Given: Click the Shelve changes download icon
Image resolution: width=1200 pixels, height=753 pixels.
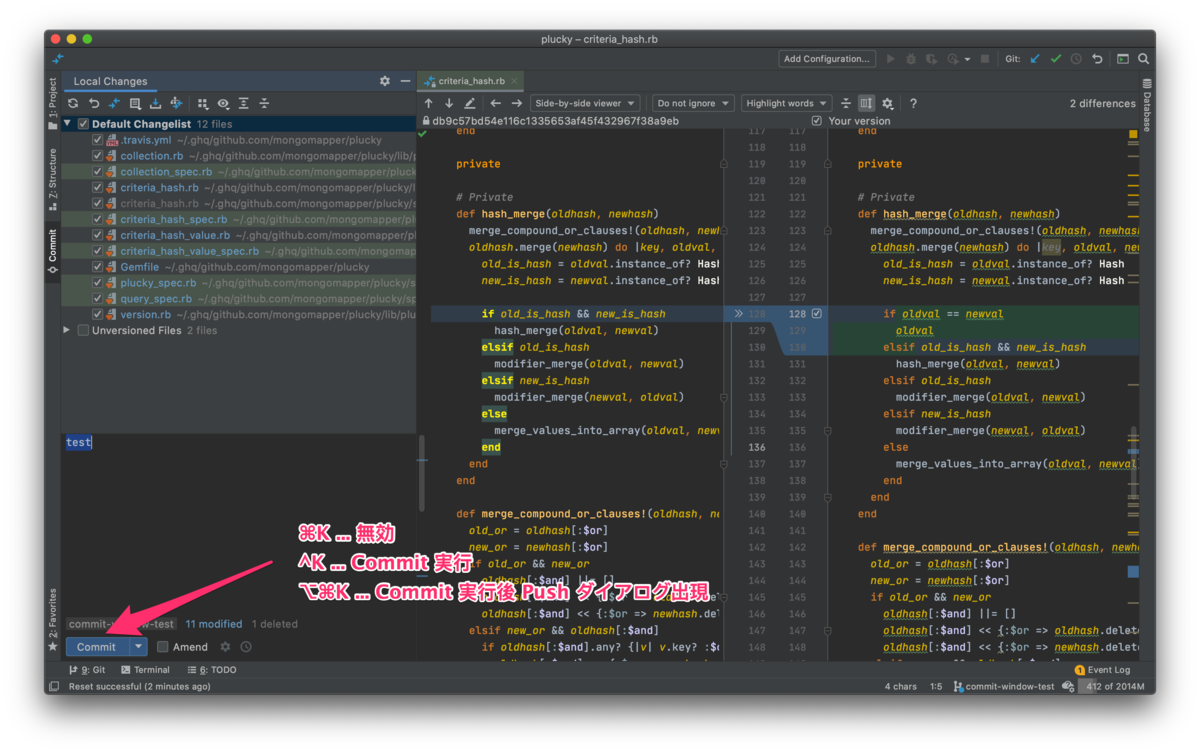Looking at the screenshot, I should [155, 103].
